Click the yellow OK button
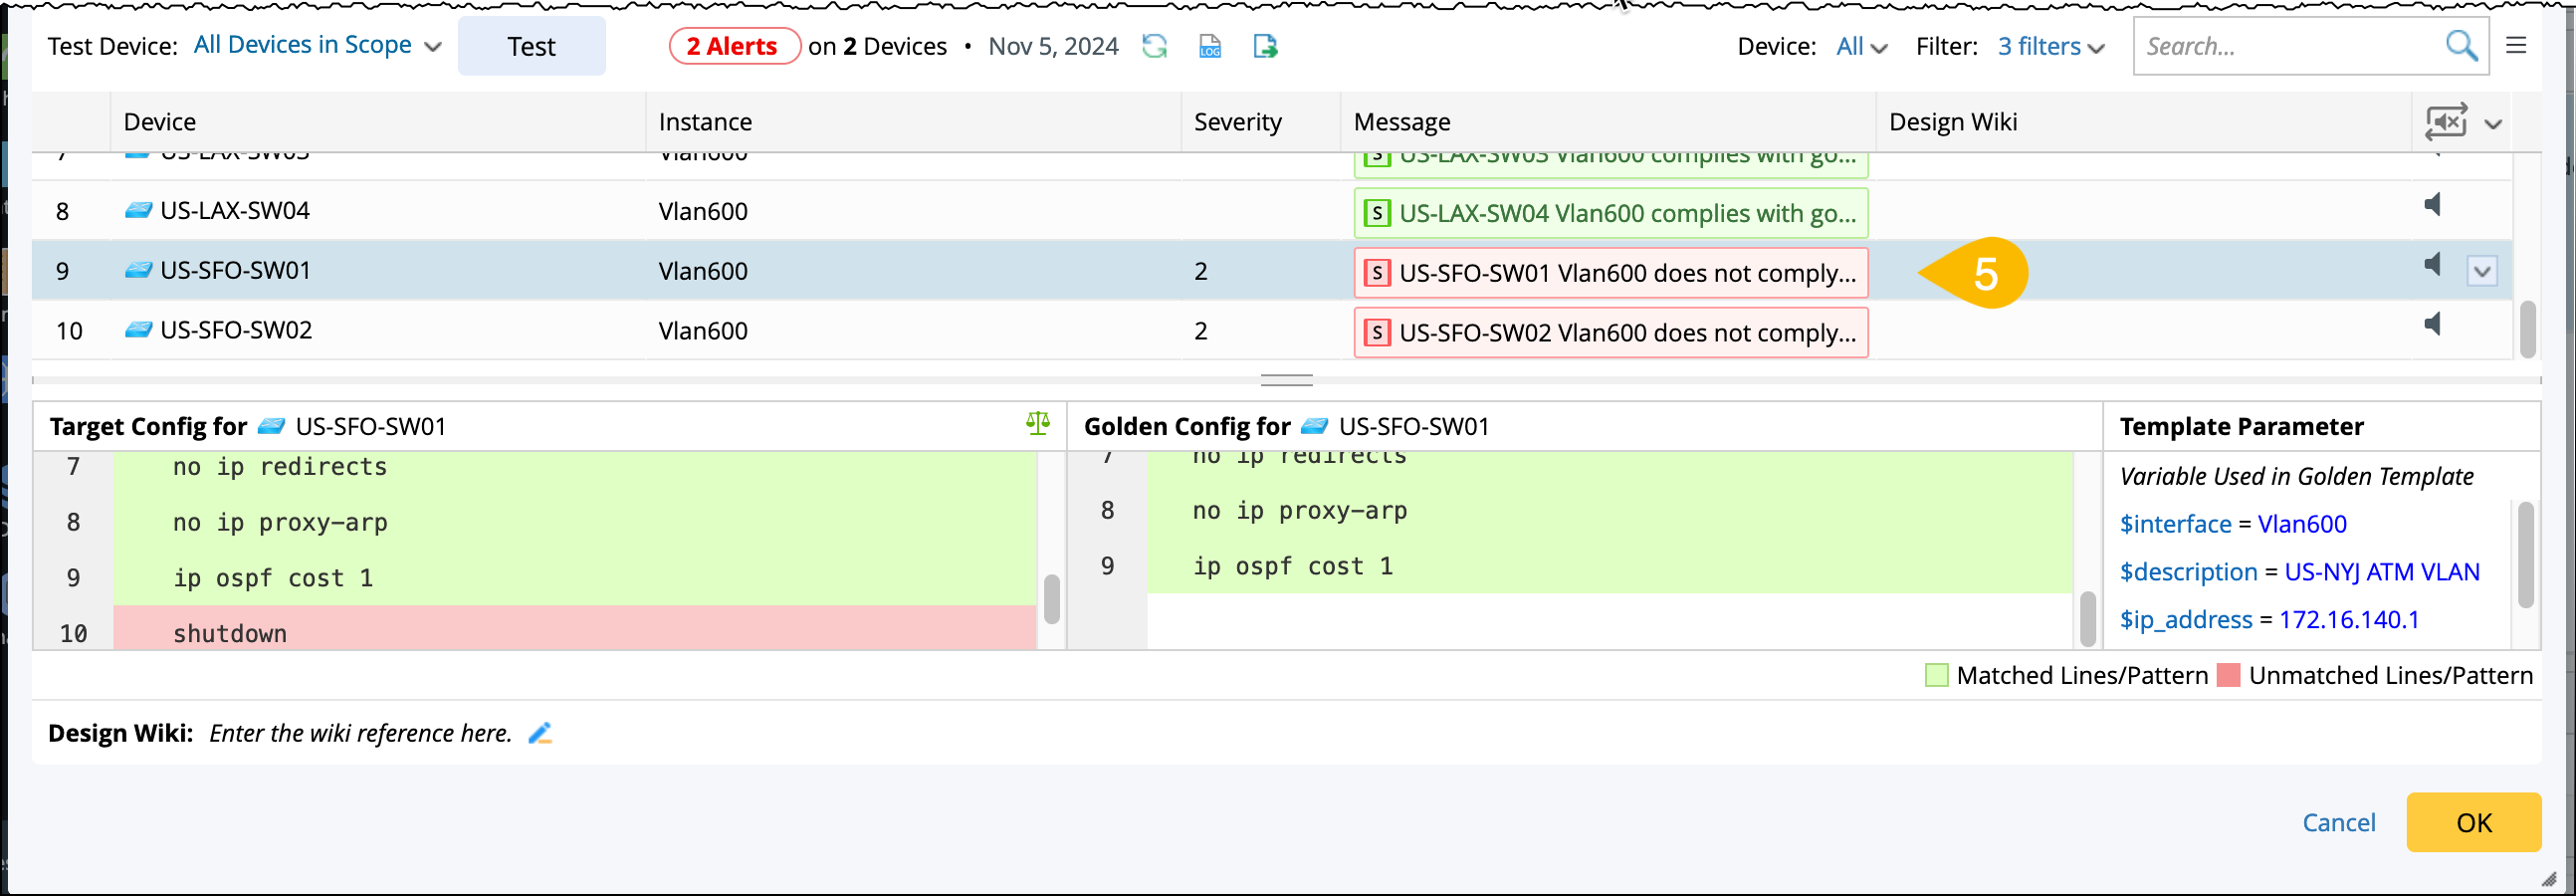The image size is (2576, 896). 2473,822
